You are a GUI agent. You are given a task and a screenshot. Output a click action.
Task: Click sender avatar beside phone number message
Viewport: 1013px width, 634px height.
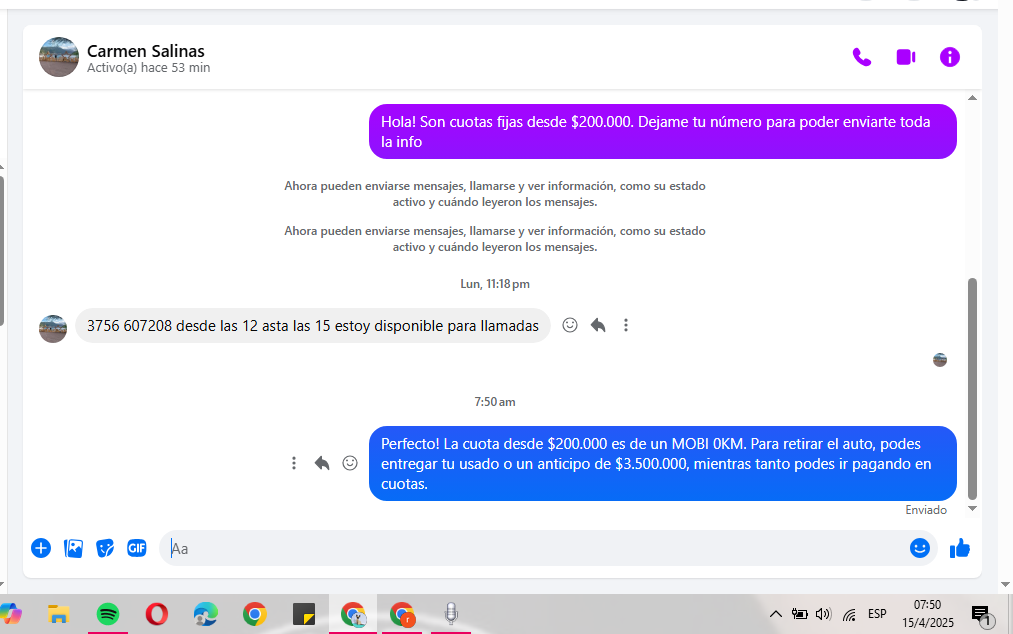[53, 328]
